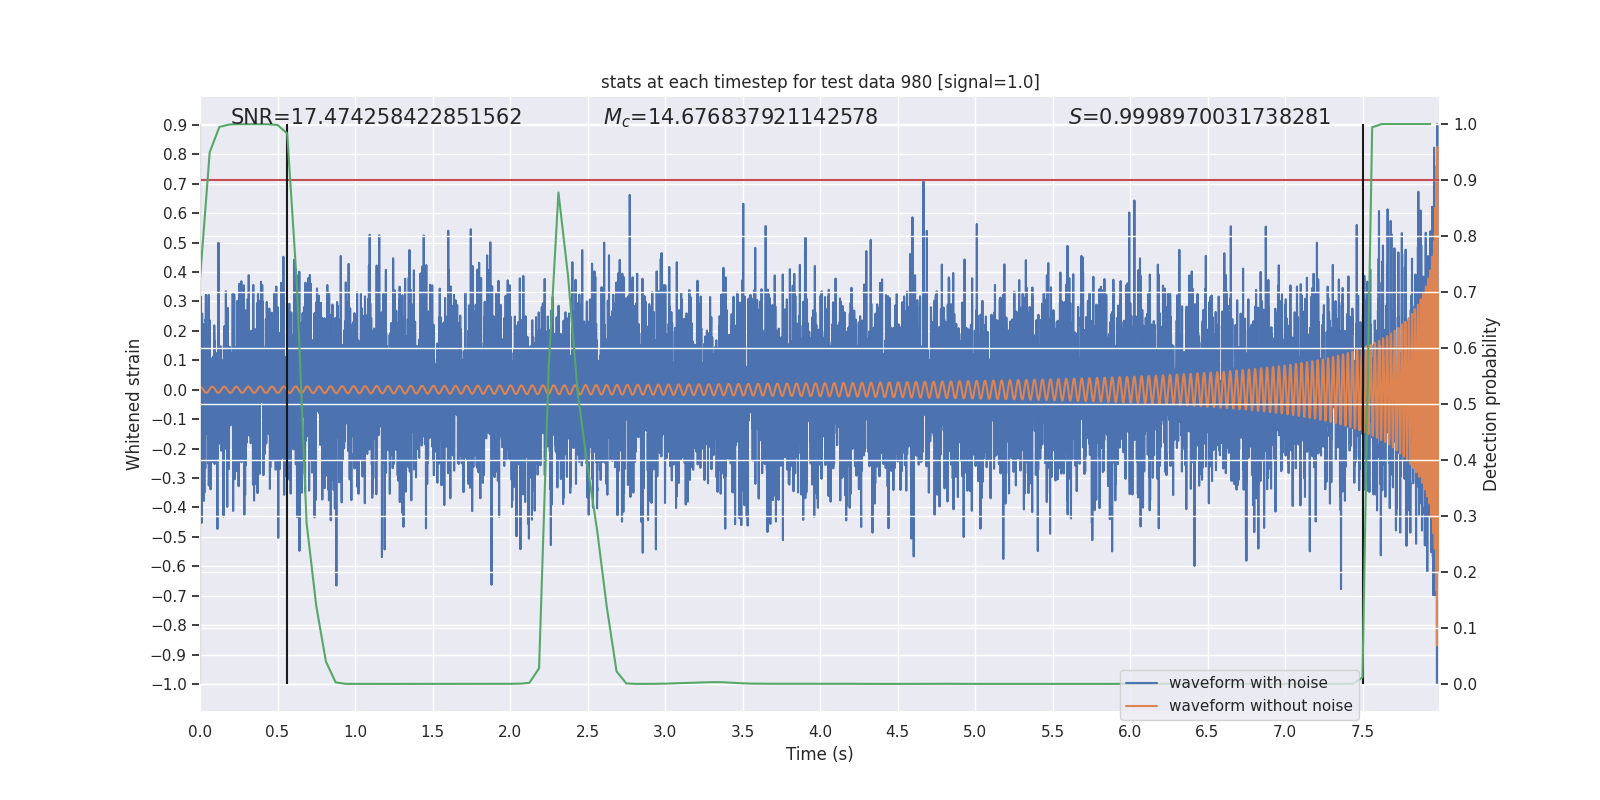Click legend entry 'waveform without noise'
The image size is (1600, 800).
(1261, 706)
